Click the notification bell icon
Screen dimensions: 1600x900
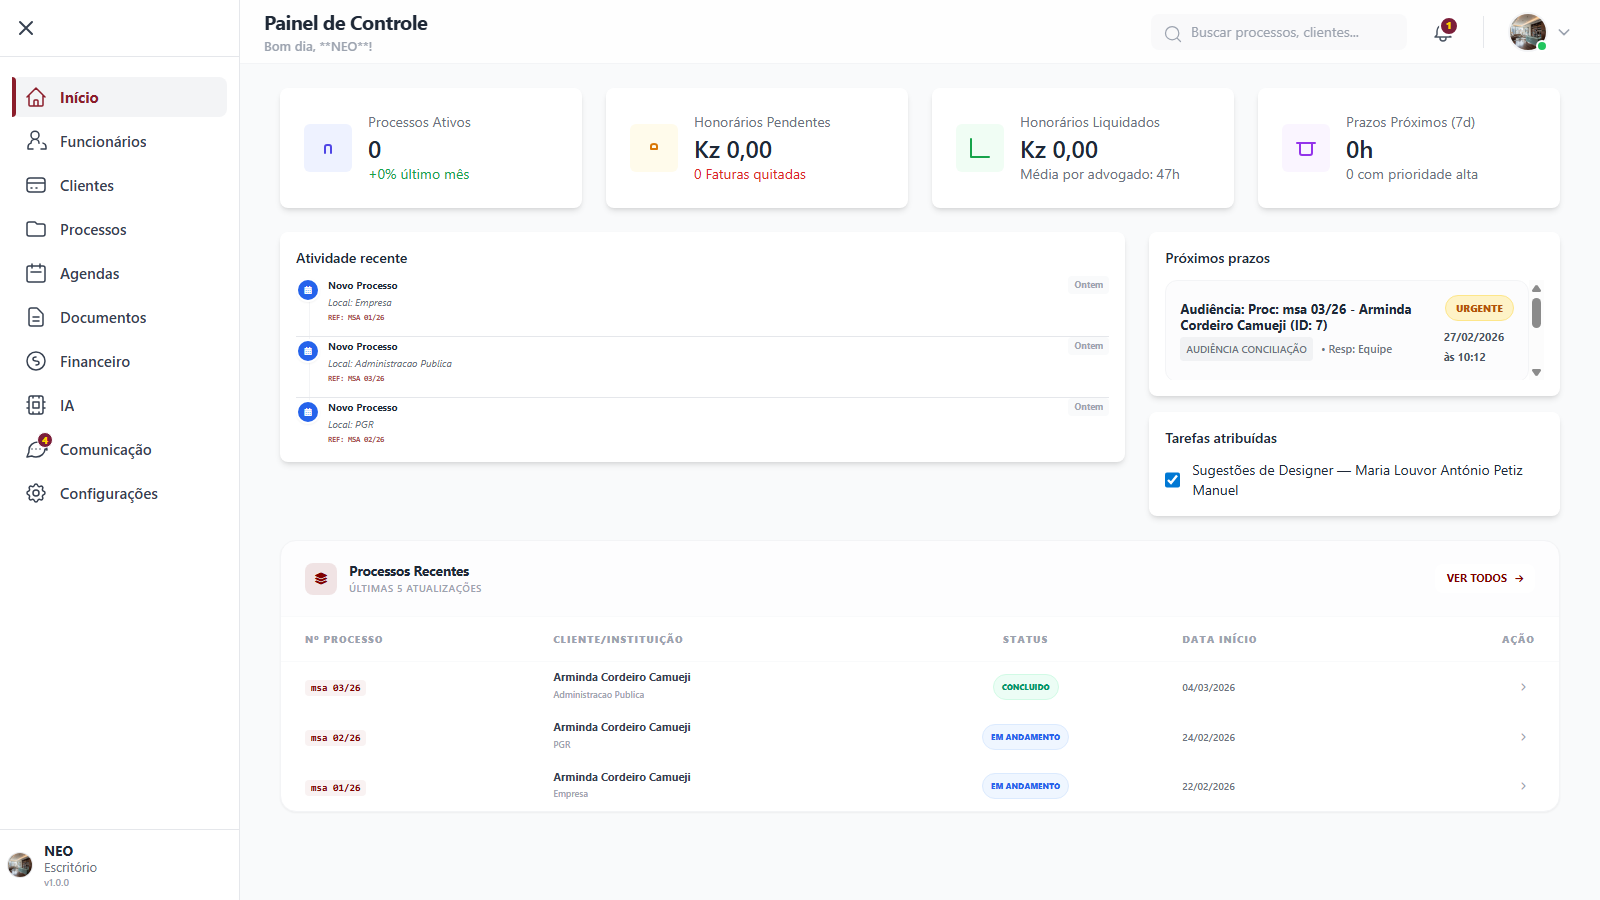[x=1442, y=33]
